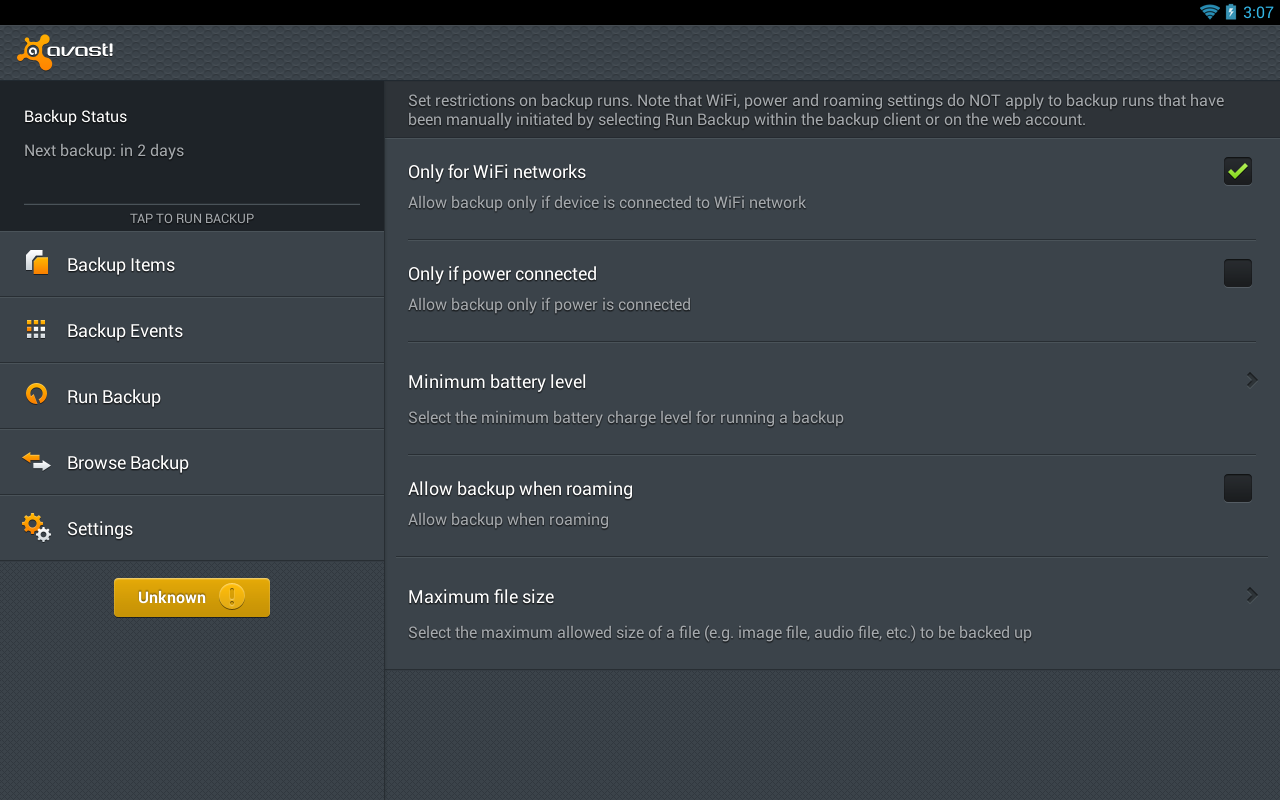Tap the battery status icon
This screenshot has width=1280, height=800.
(x=1231, y=12)
